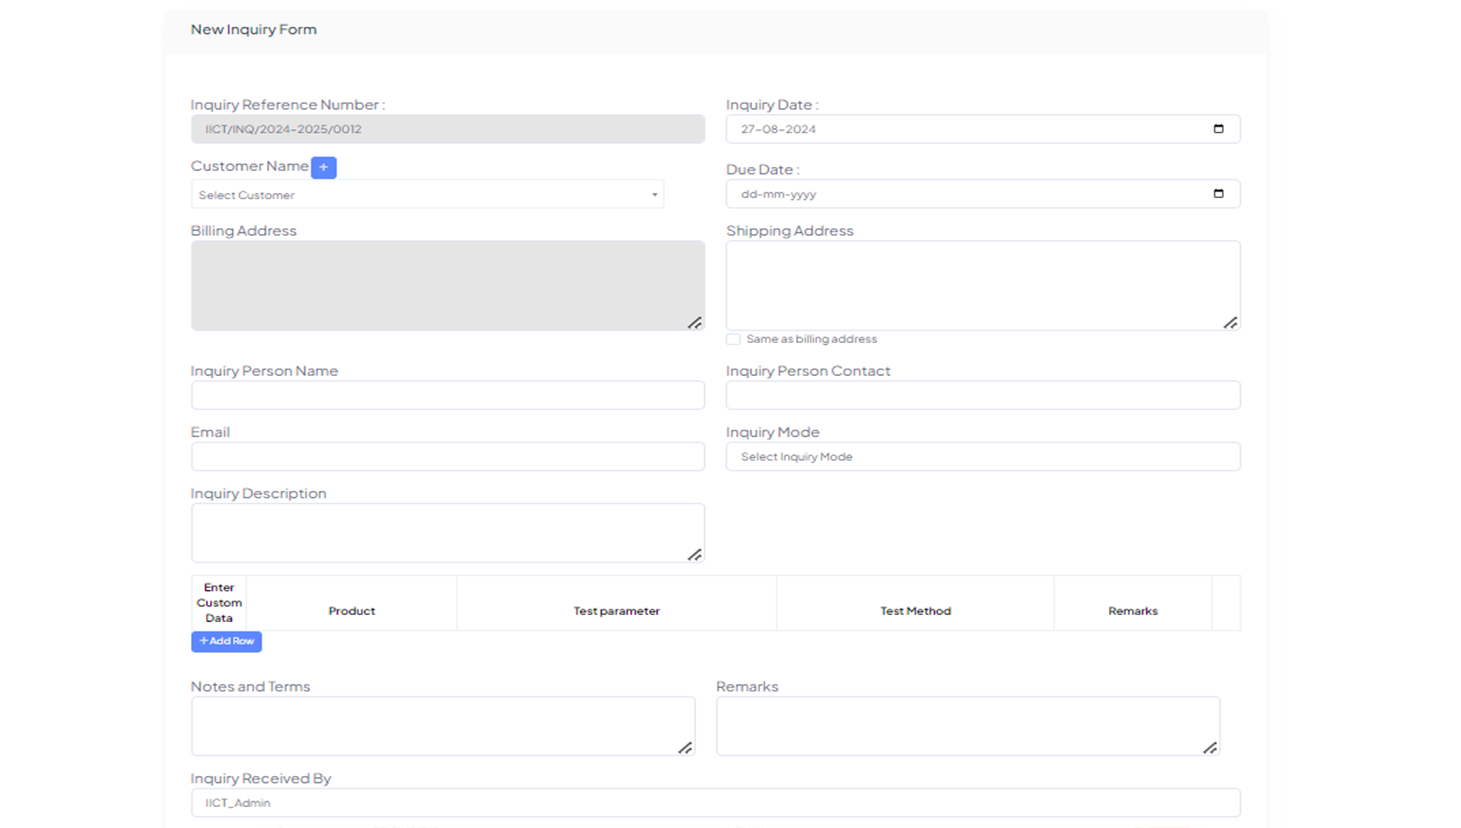Open the Due Date calendar picker icon

(1218, 194)
